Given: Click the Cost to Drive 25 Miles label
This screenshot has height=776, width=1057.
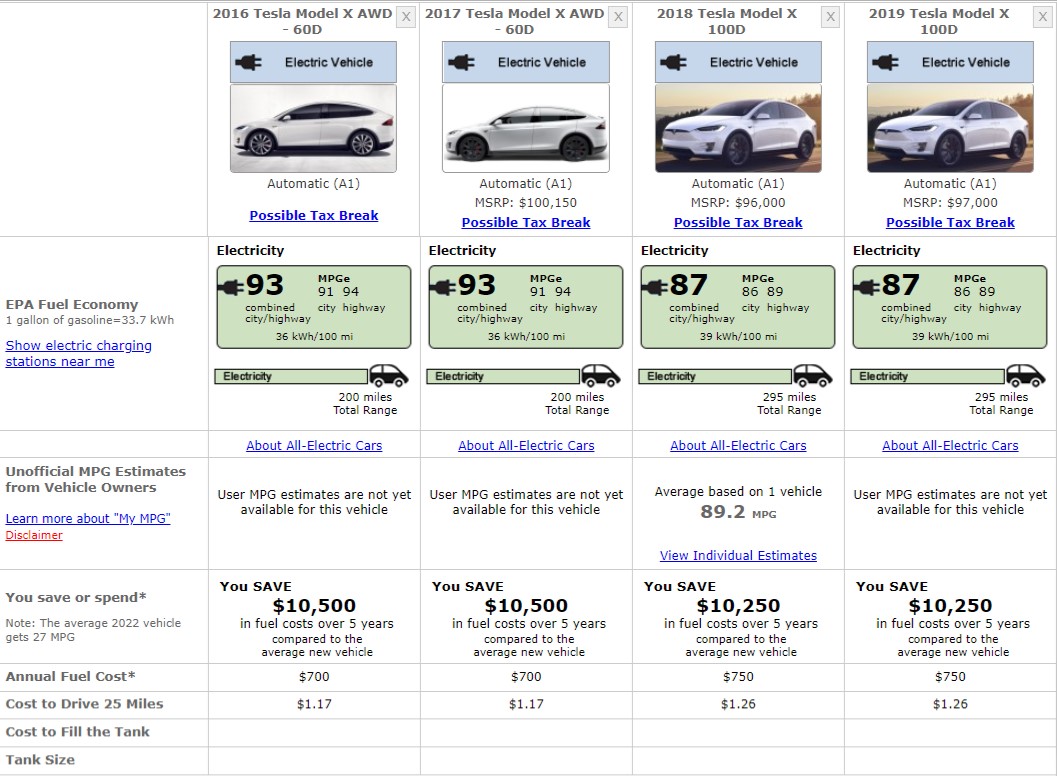Looking at the screenshot, I should [84, 705].
